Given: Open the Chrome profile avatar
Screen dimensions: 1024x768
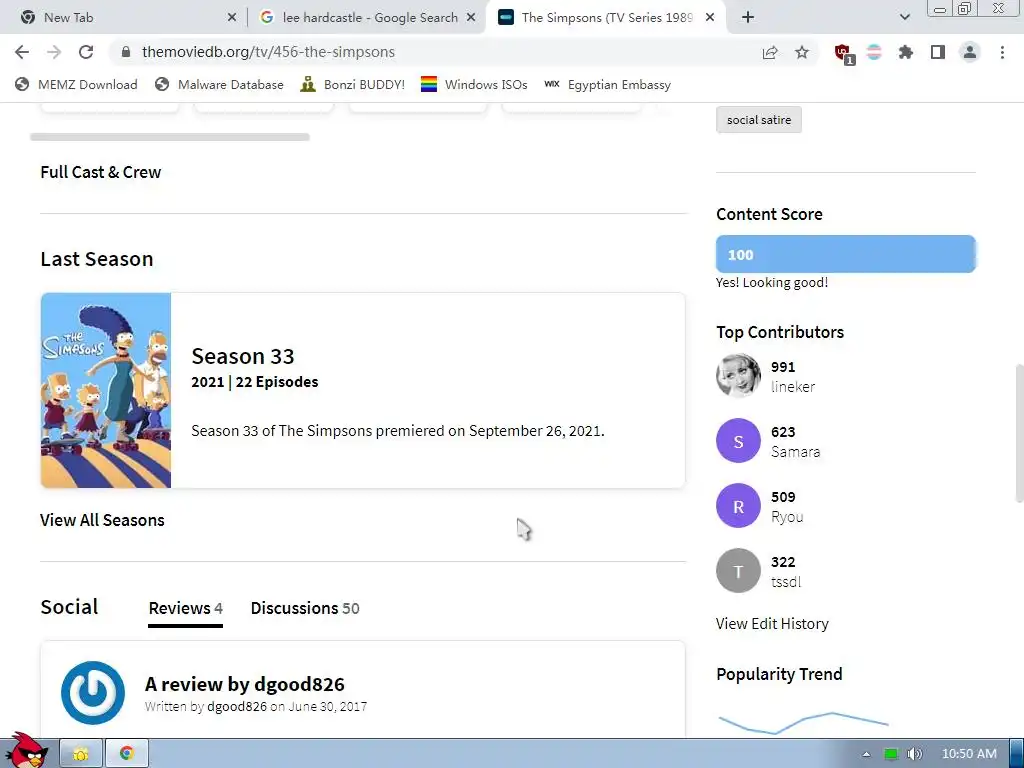Looking at the screenshot, I should point(970,52).
